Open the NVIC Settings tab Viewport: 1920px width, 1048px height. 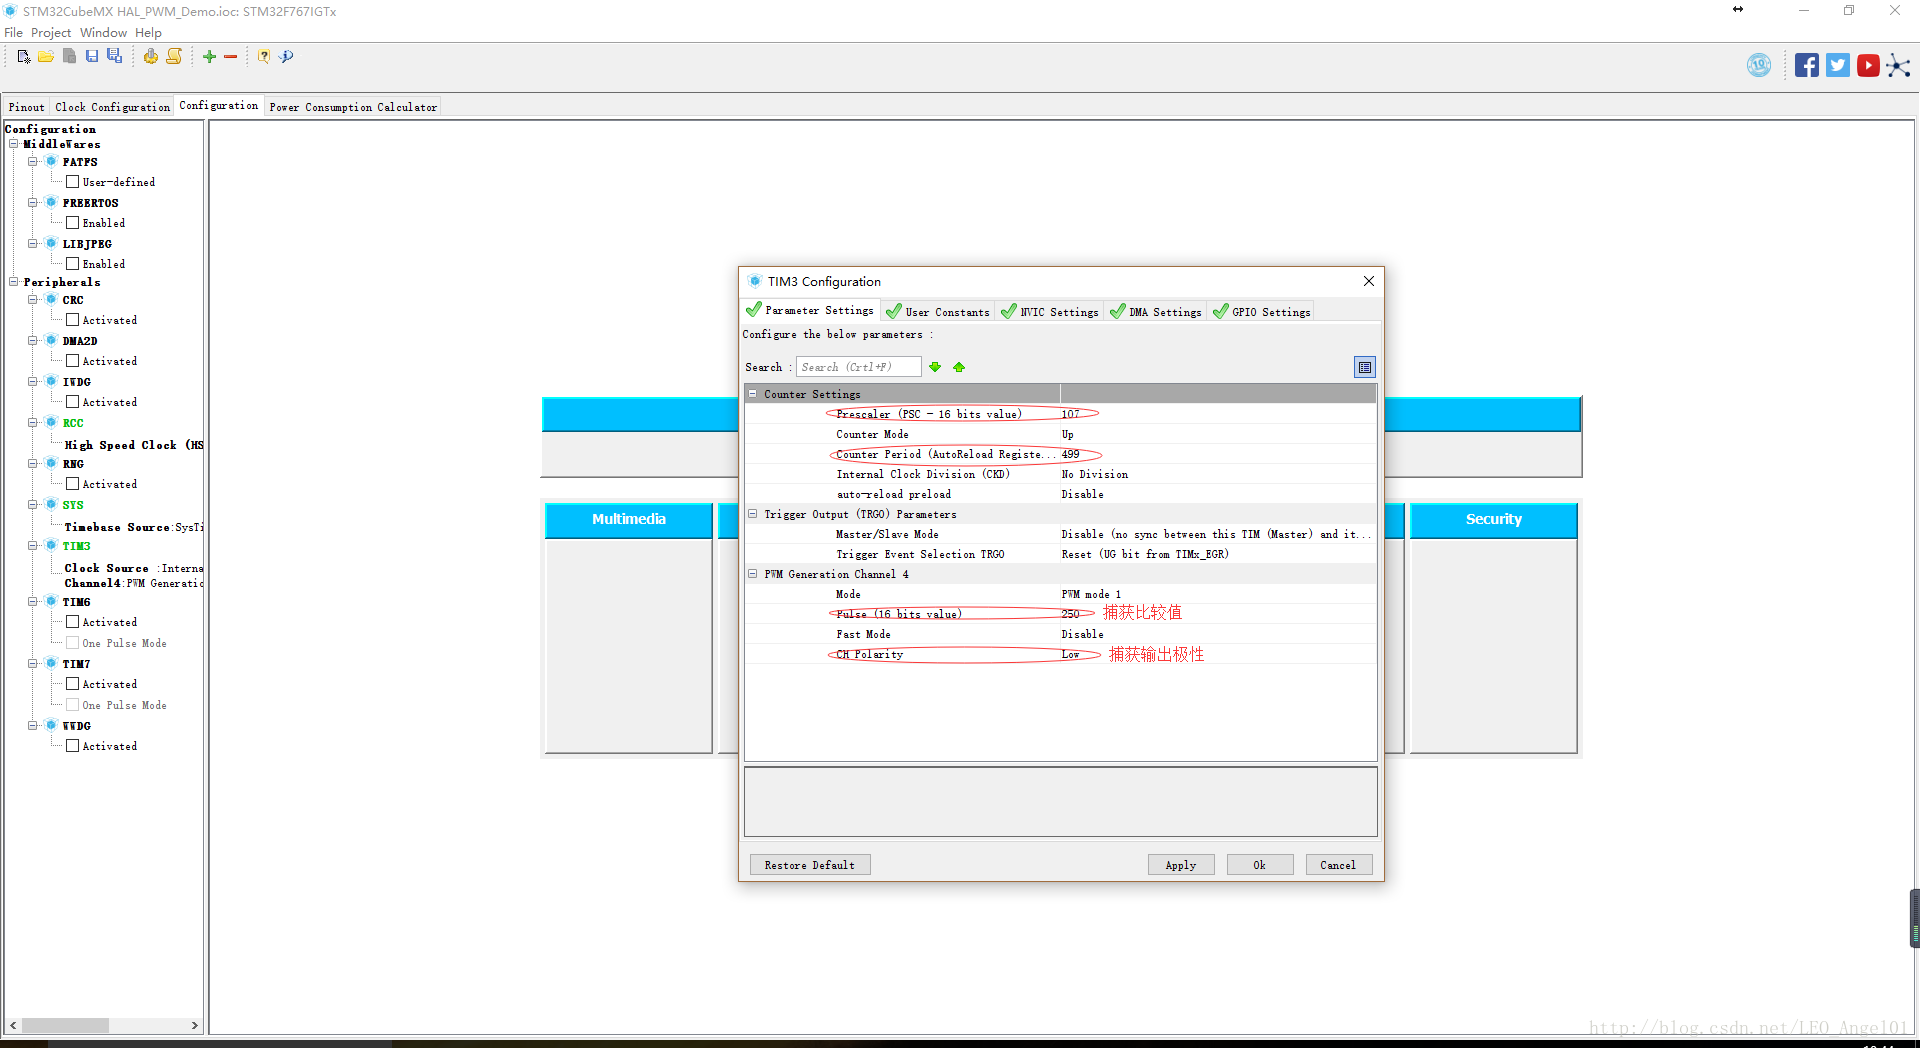point(1050,312)
